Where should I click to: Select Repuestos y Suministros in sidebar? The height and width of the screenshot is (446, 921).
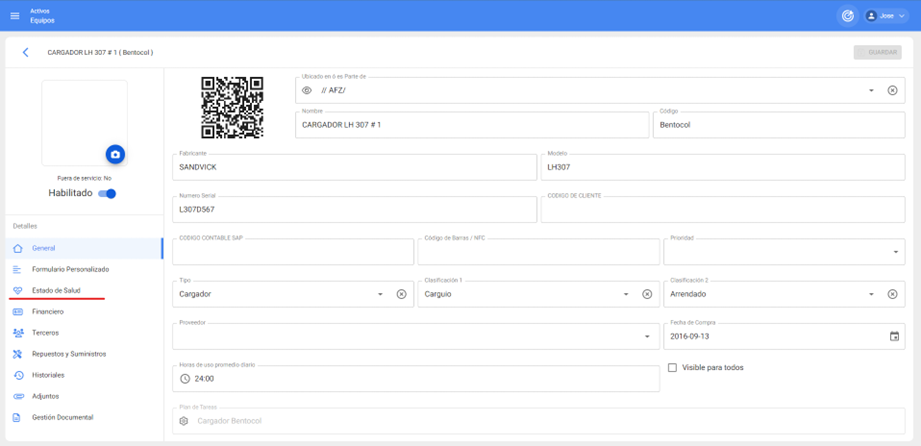(x=68, y=354)
